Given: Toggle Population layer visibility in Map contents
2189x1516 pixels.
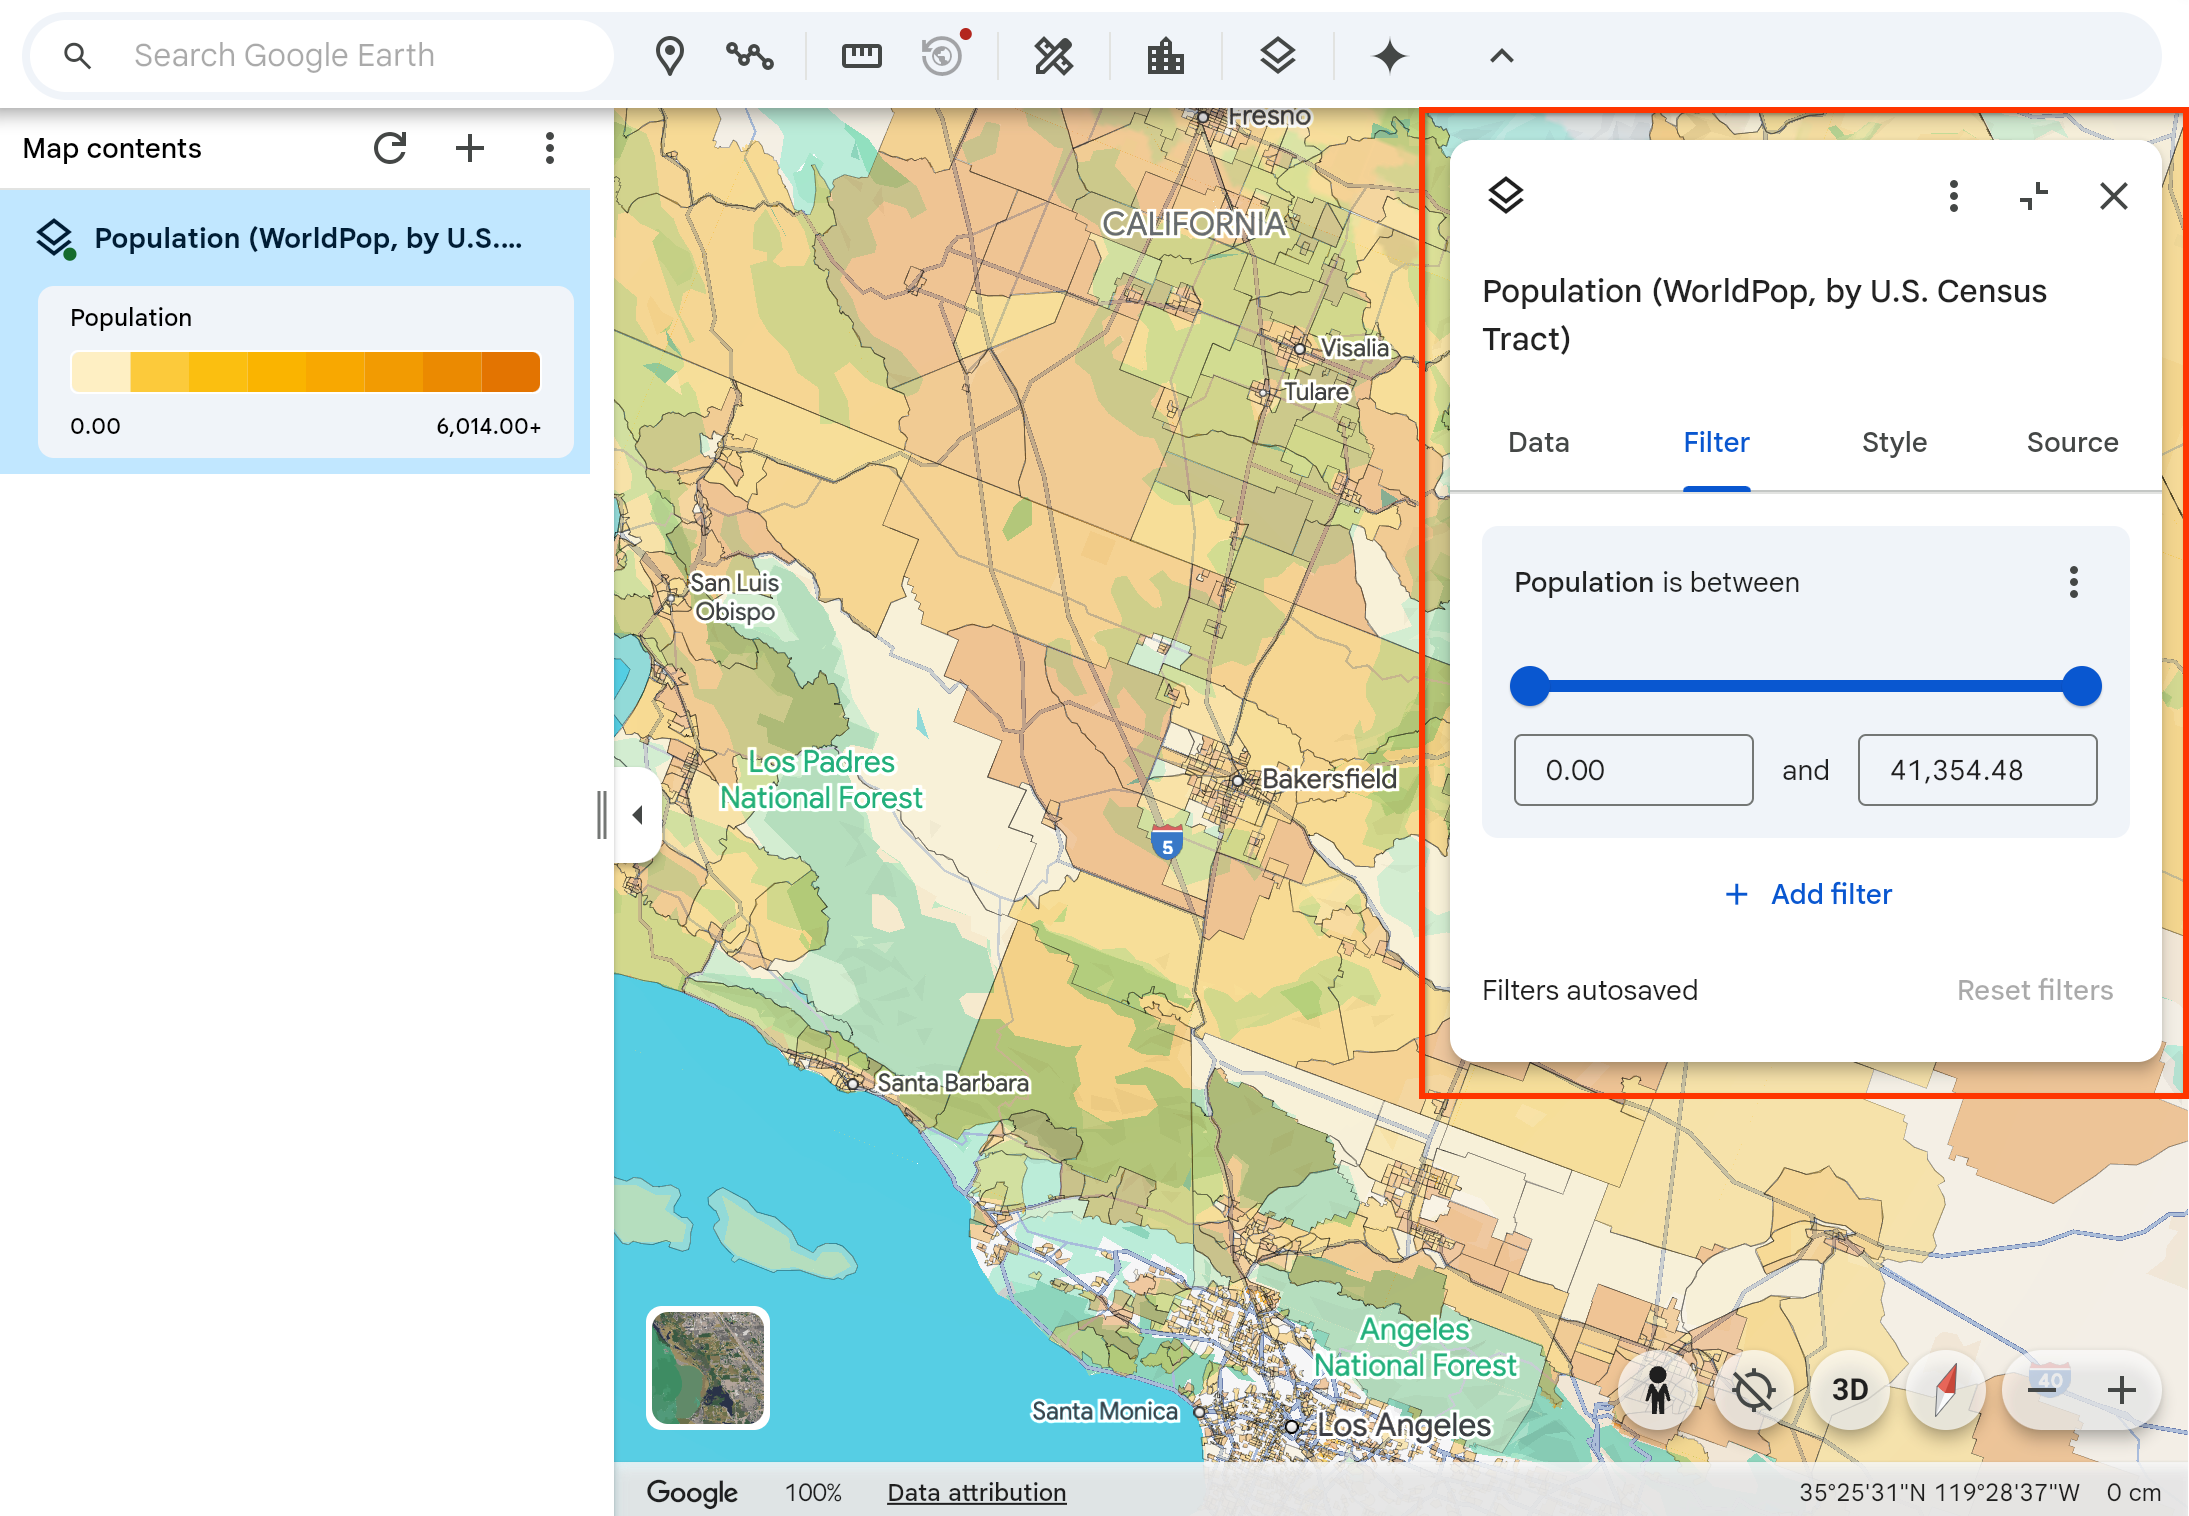Looking at the screenshot, I should [55, 239].
